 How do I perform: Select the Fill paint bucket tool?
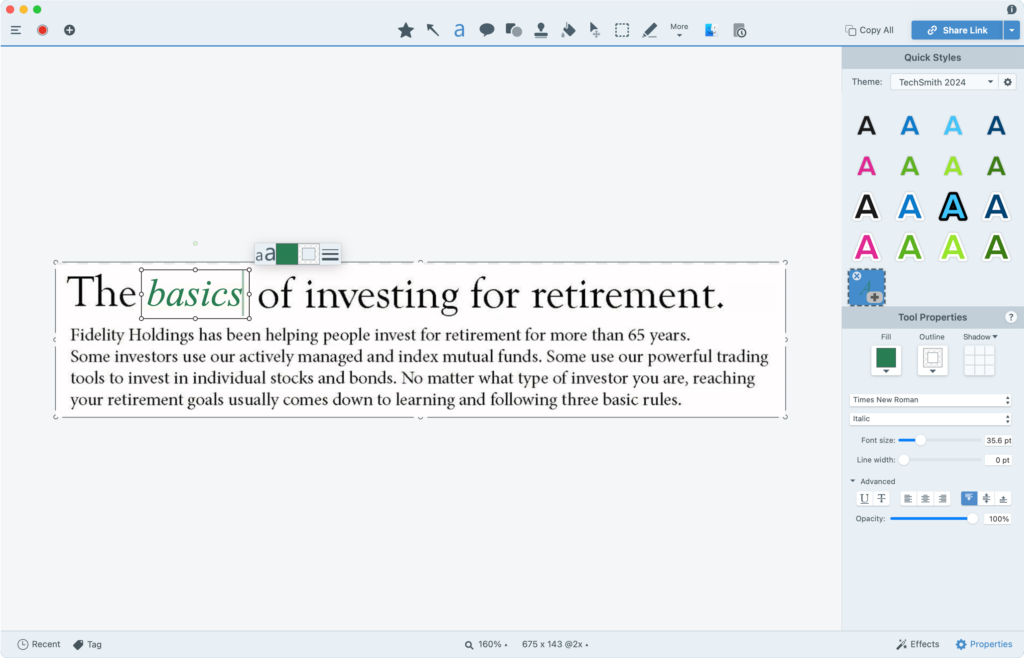pos(568,30)
